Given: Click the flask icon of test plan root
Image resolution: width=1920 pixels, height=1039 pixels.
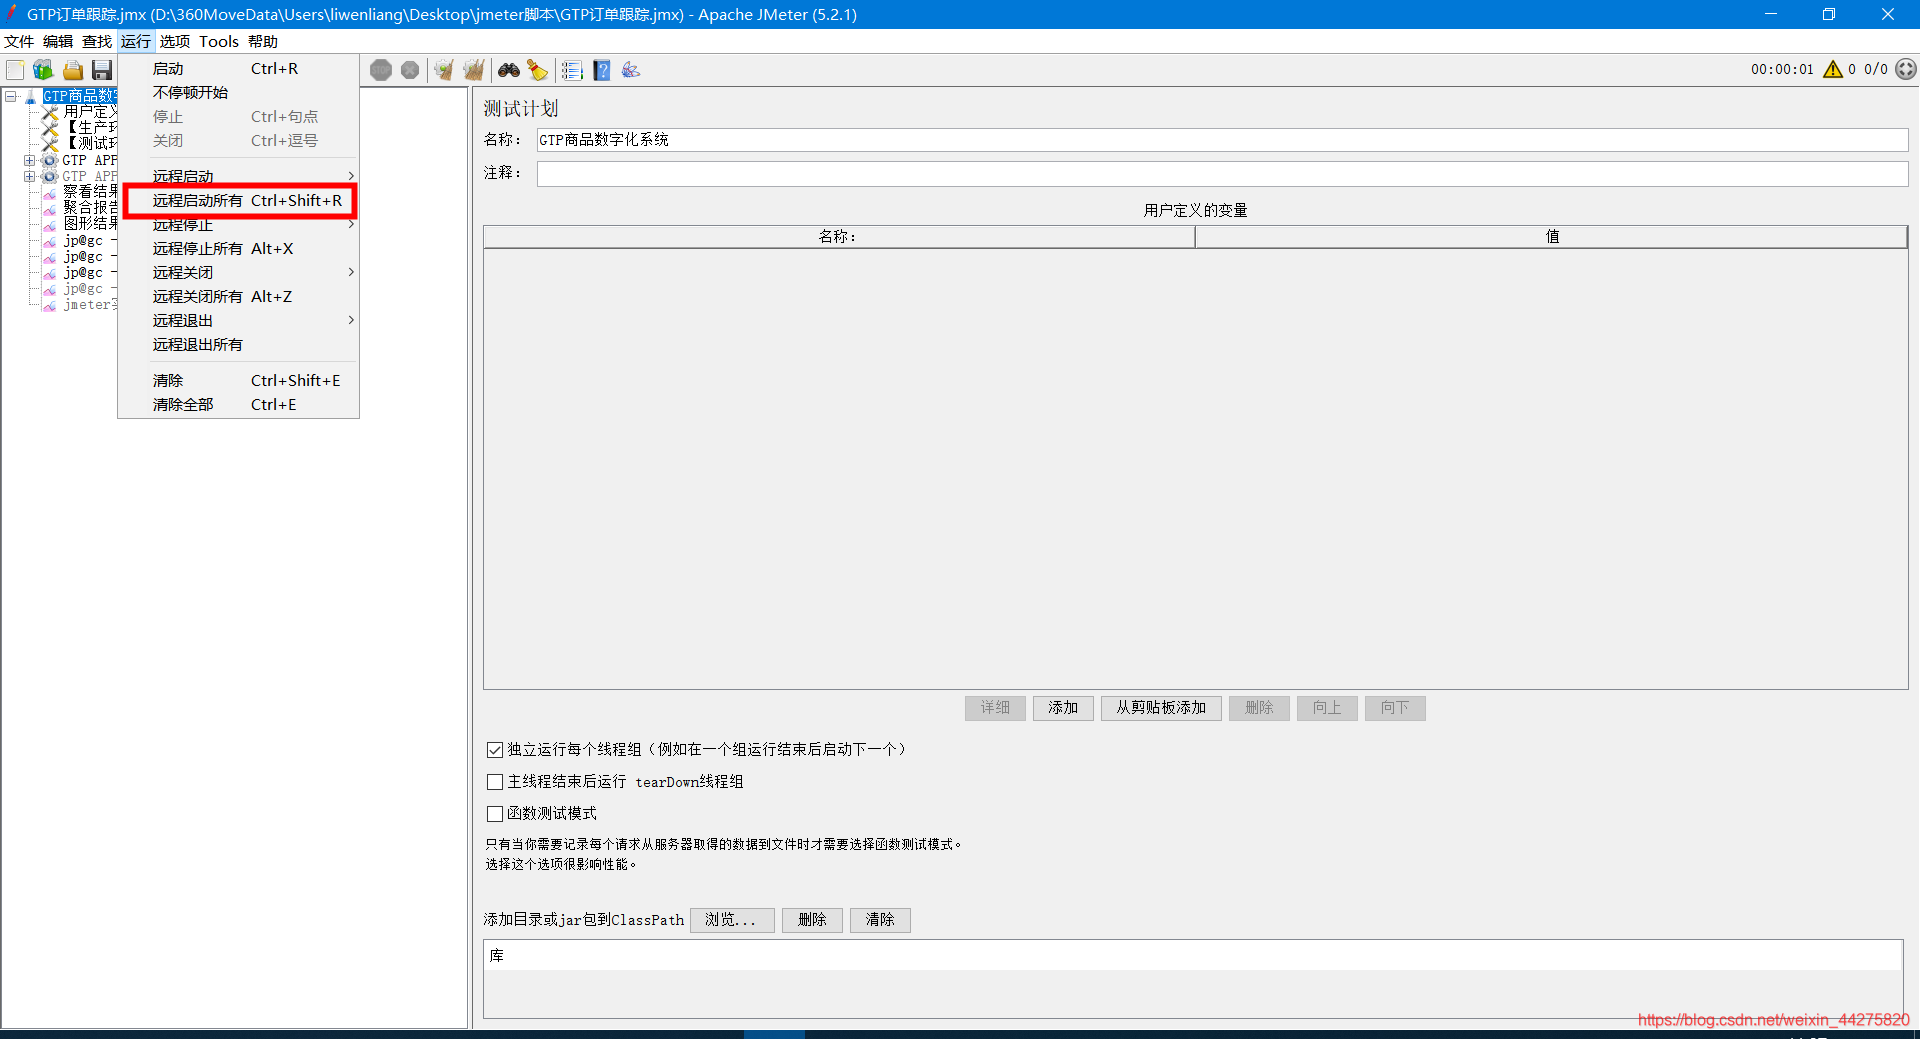Looking at the screenshot, I should [31, 96].
